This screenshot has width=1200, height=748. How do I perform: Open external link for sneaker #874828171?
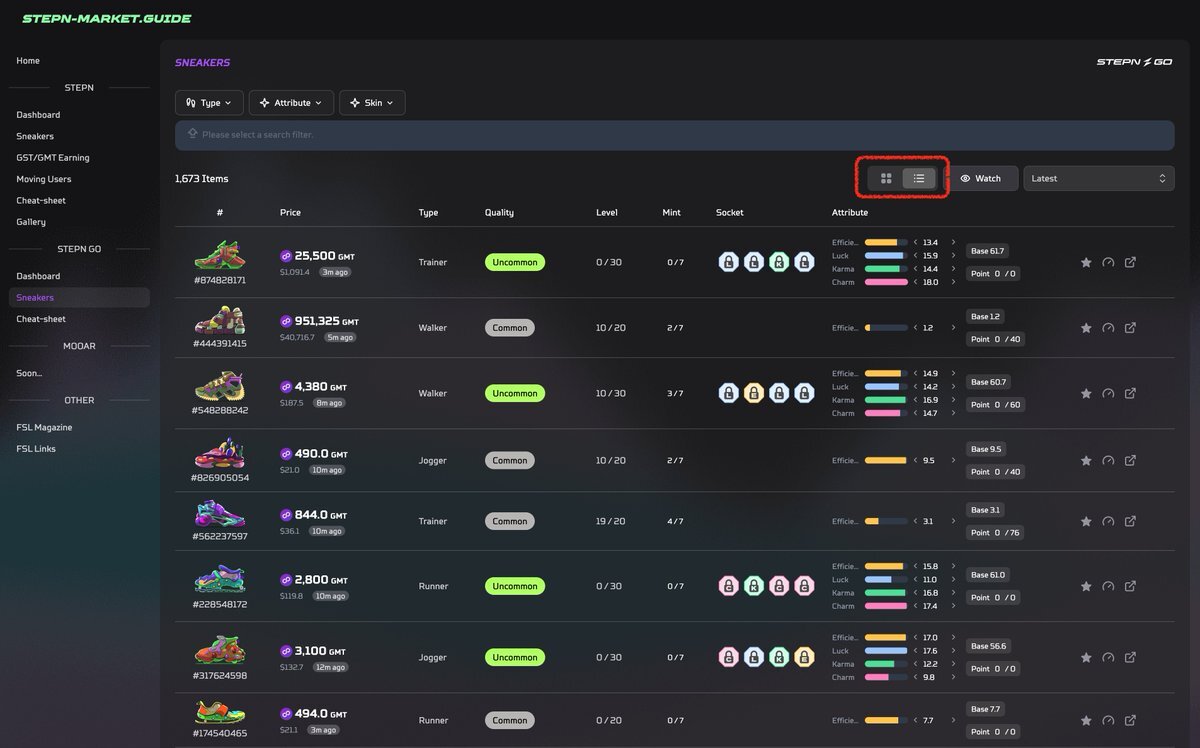1130,262
